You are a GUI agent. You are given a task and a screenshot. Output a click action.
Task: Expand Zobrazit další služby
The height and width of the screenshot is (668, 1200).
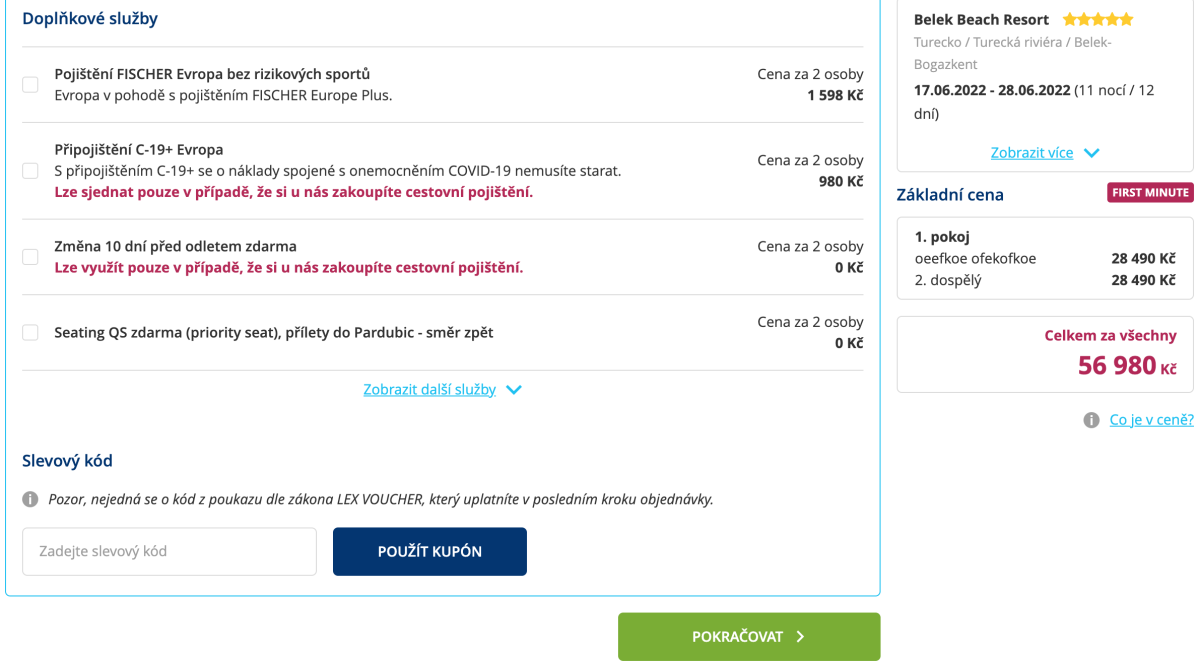coord(430,390)
